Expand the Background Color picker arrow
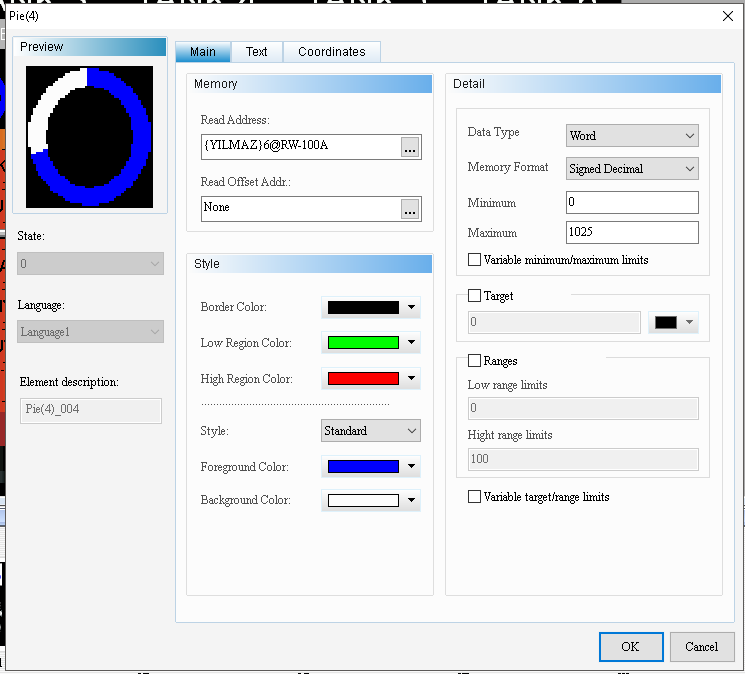Screen dimensions: 745x674 (x=411, y=500)
